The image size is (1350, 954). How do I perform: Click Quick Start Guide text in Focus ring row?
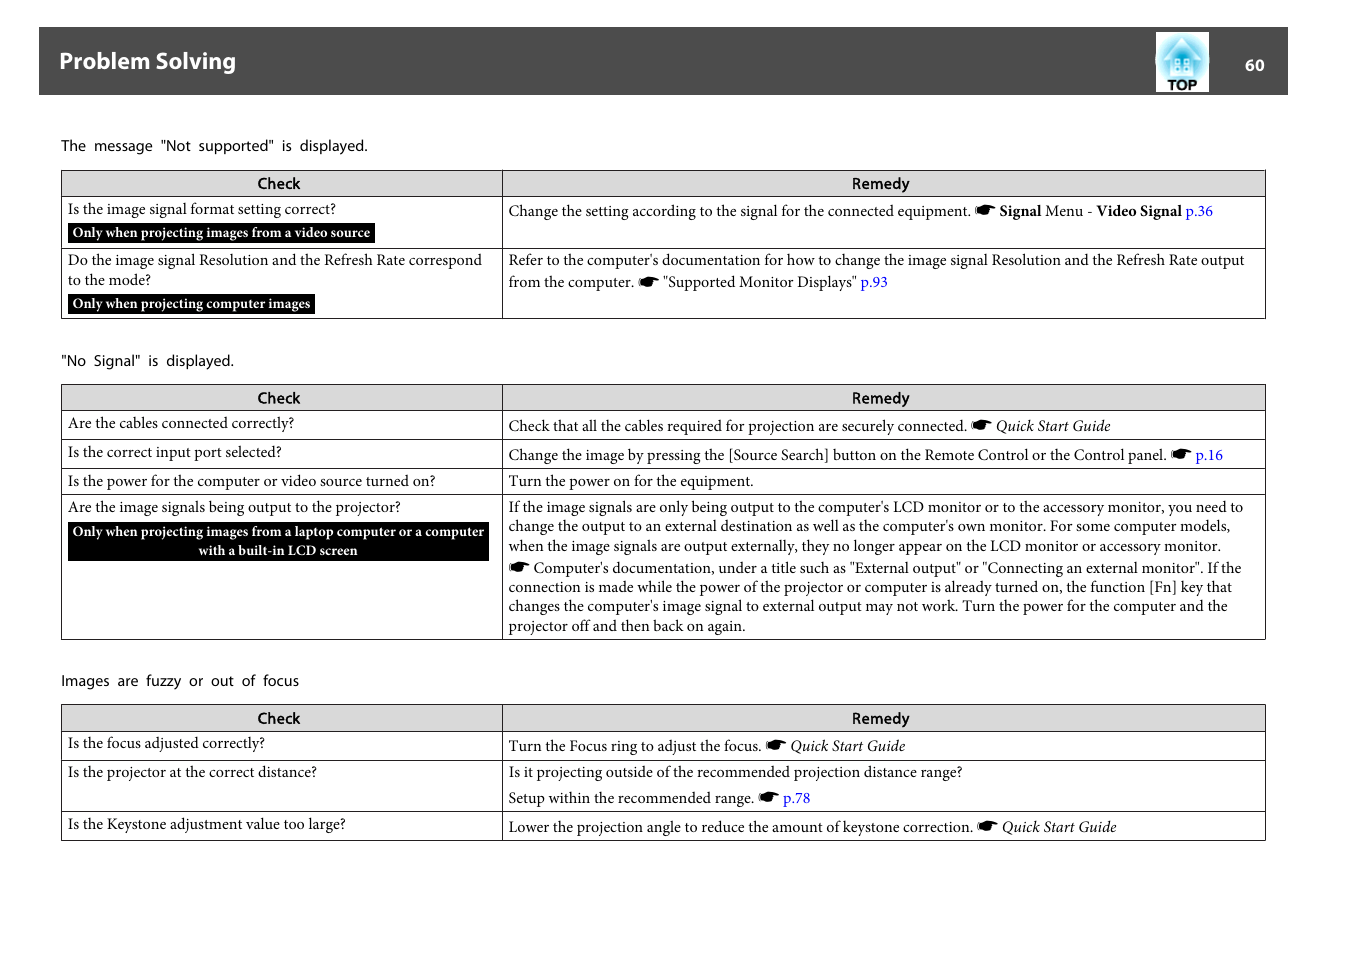pyautogui.click(x=848, y=746)
